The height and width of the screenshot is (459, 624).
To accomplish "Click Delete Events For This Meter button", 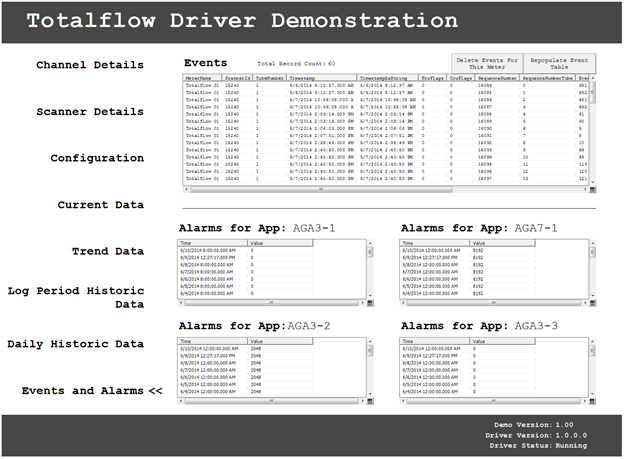I will [x=487, y=64].
